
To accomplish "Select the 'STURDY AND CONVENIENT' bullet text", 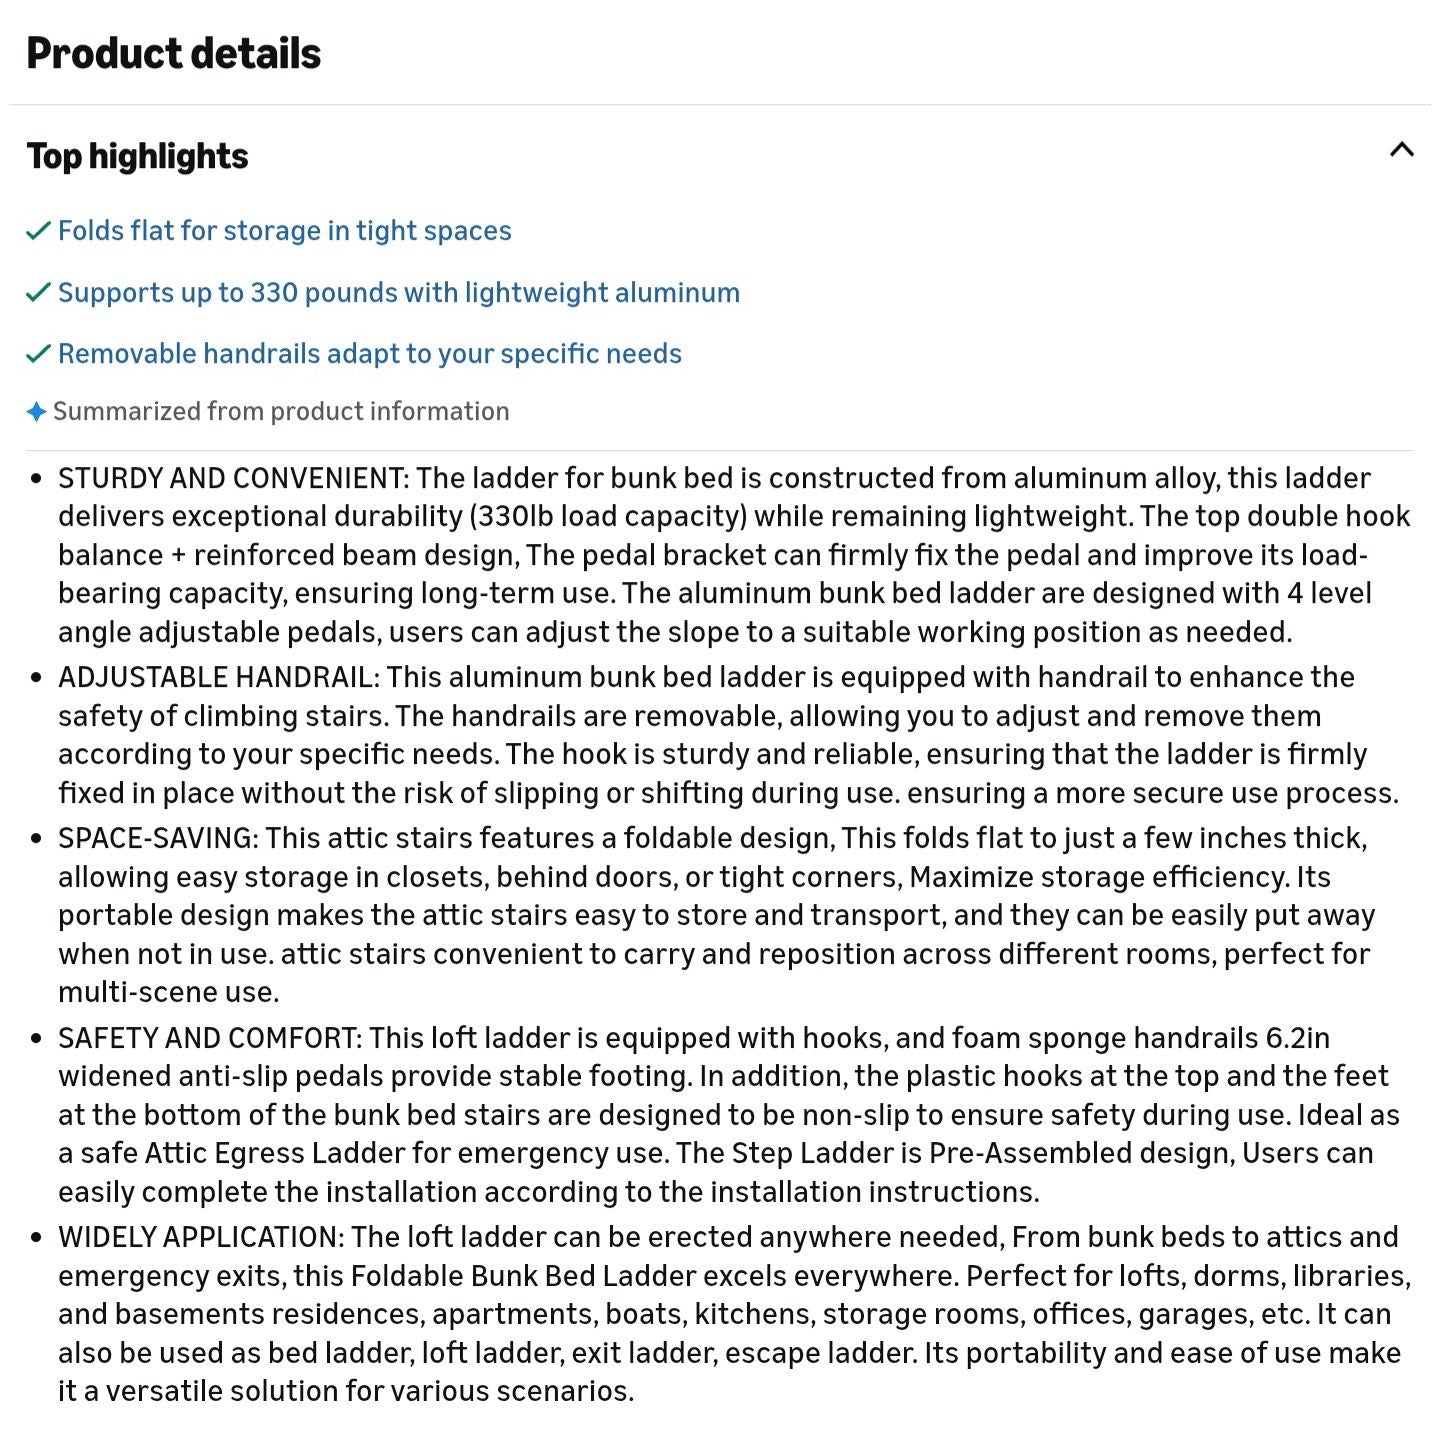I will point(735,555).
